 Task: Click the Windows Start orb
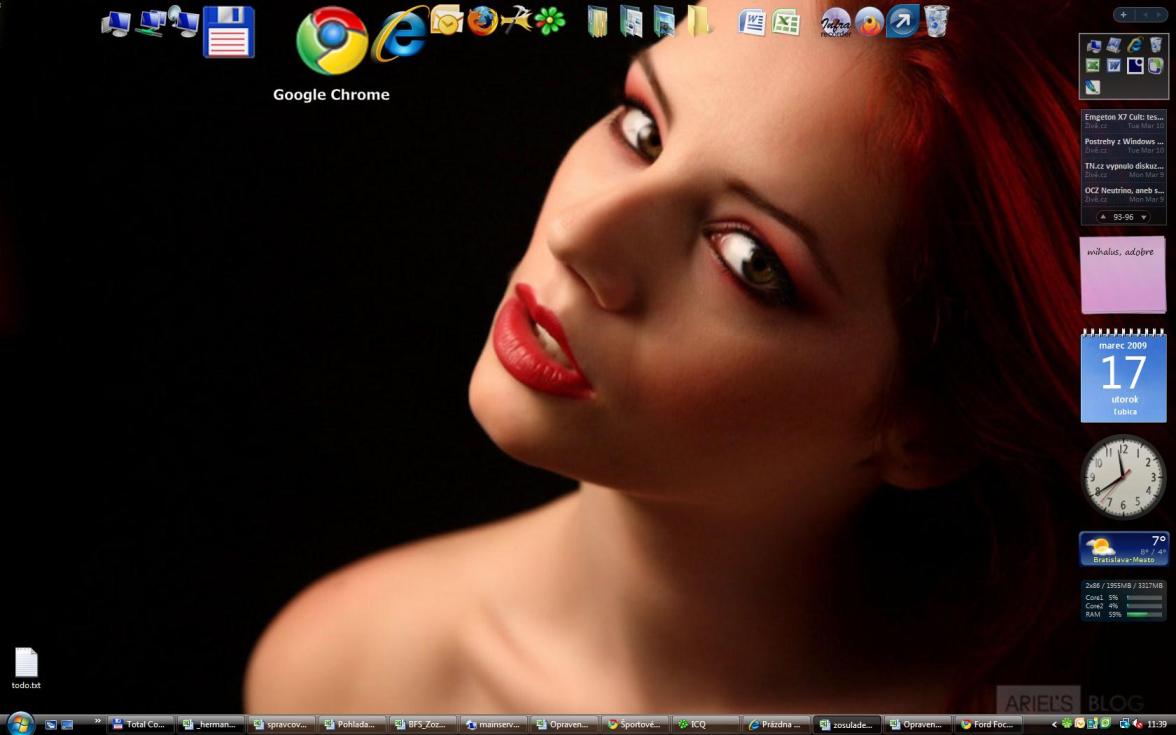(20, 724)
